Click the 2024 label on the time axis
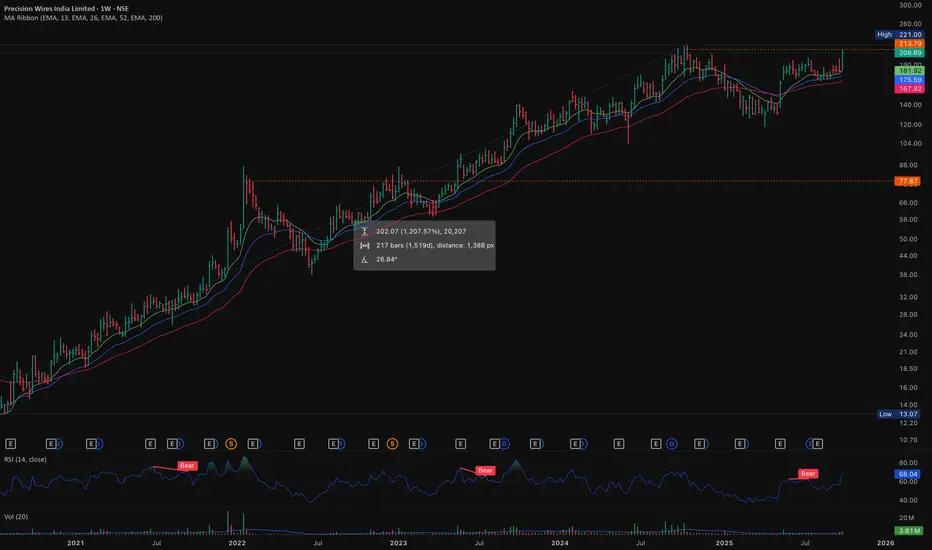Screen dimensions: 932x550 point(559,542)
